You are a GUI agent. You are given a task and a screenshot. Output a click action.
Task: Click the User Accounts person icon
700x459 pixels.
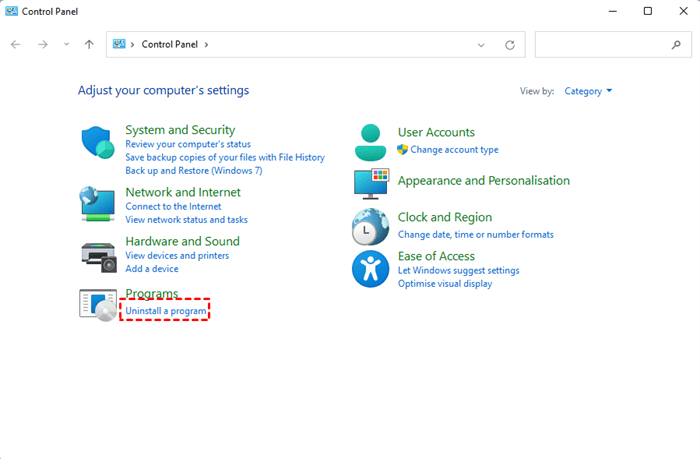pos(371,142)
